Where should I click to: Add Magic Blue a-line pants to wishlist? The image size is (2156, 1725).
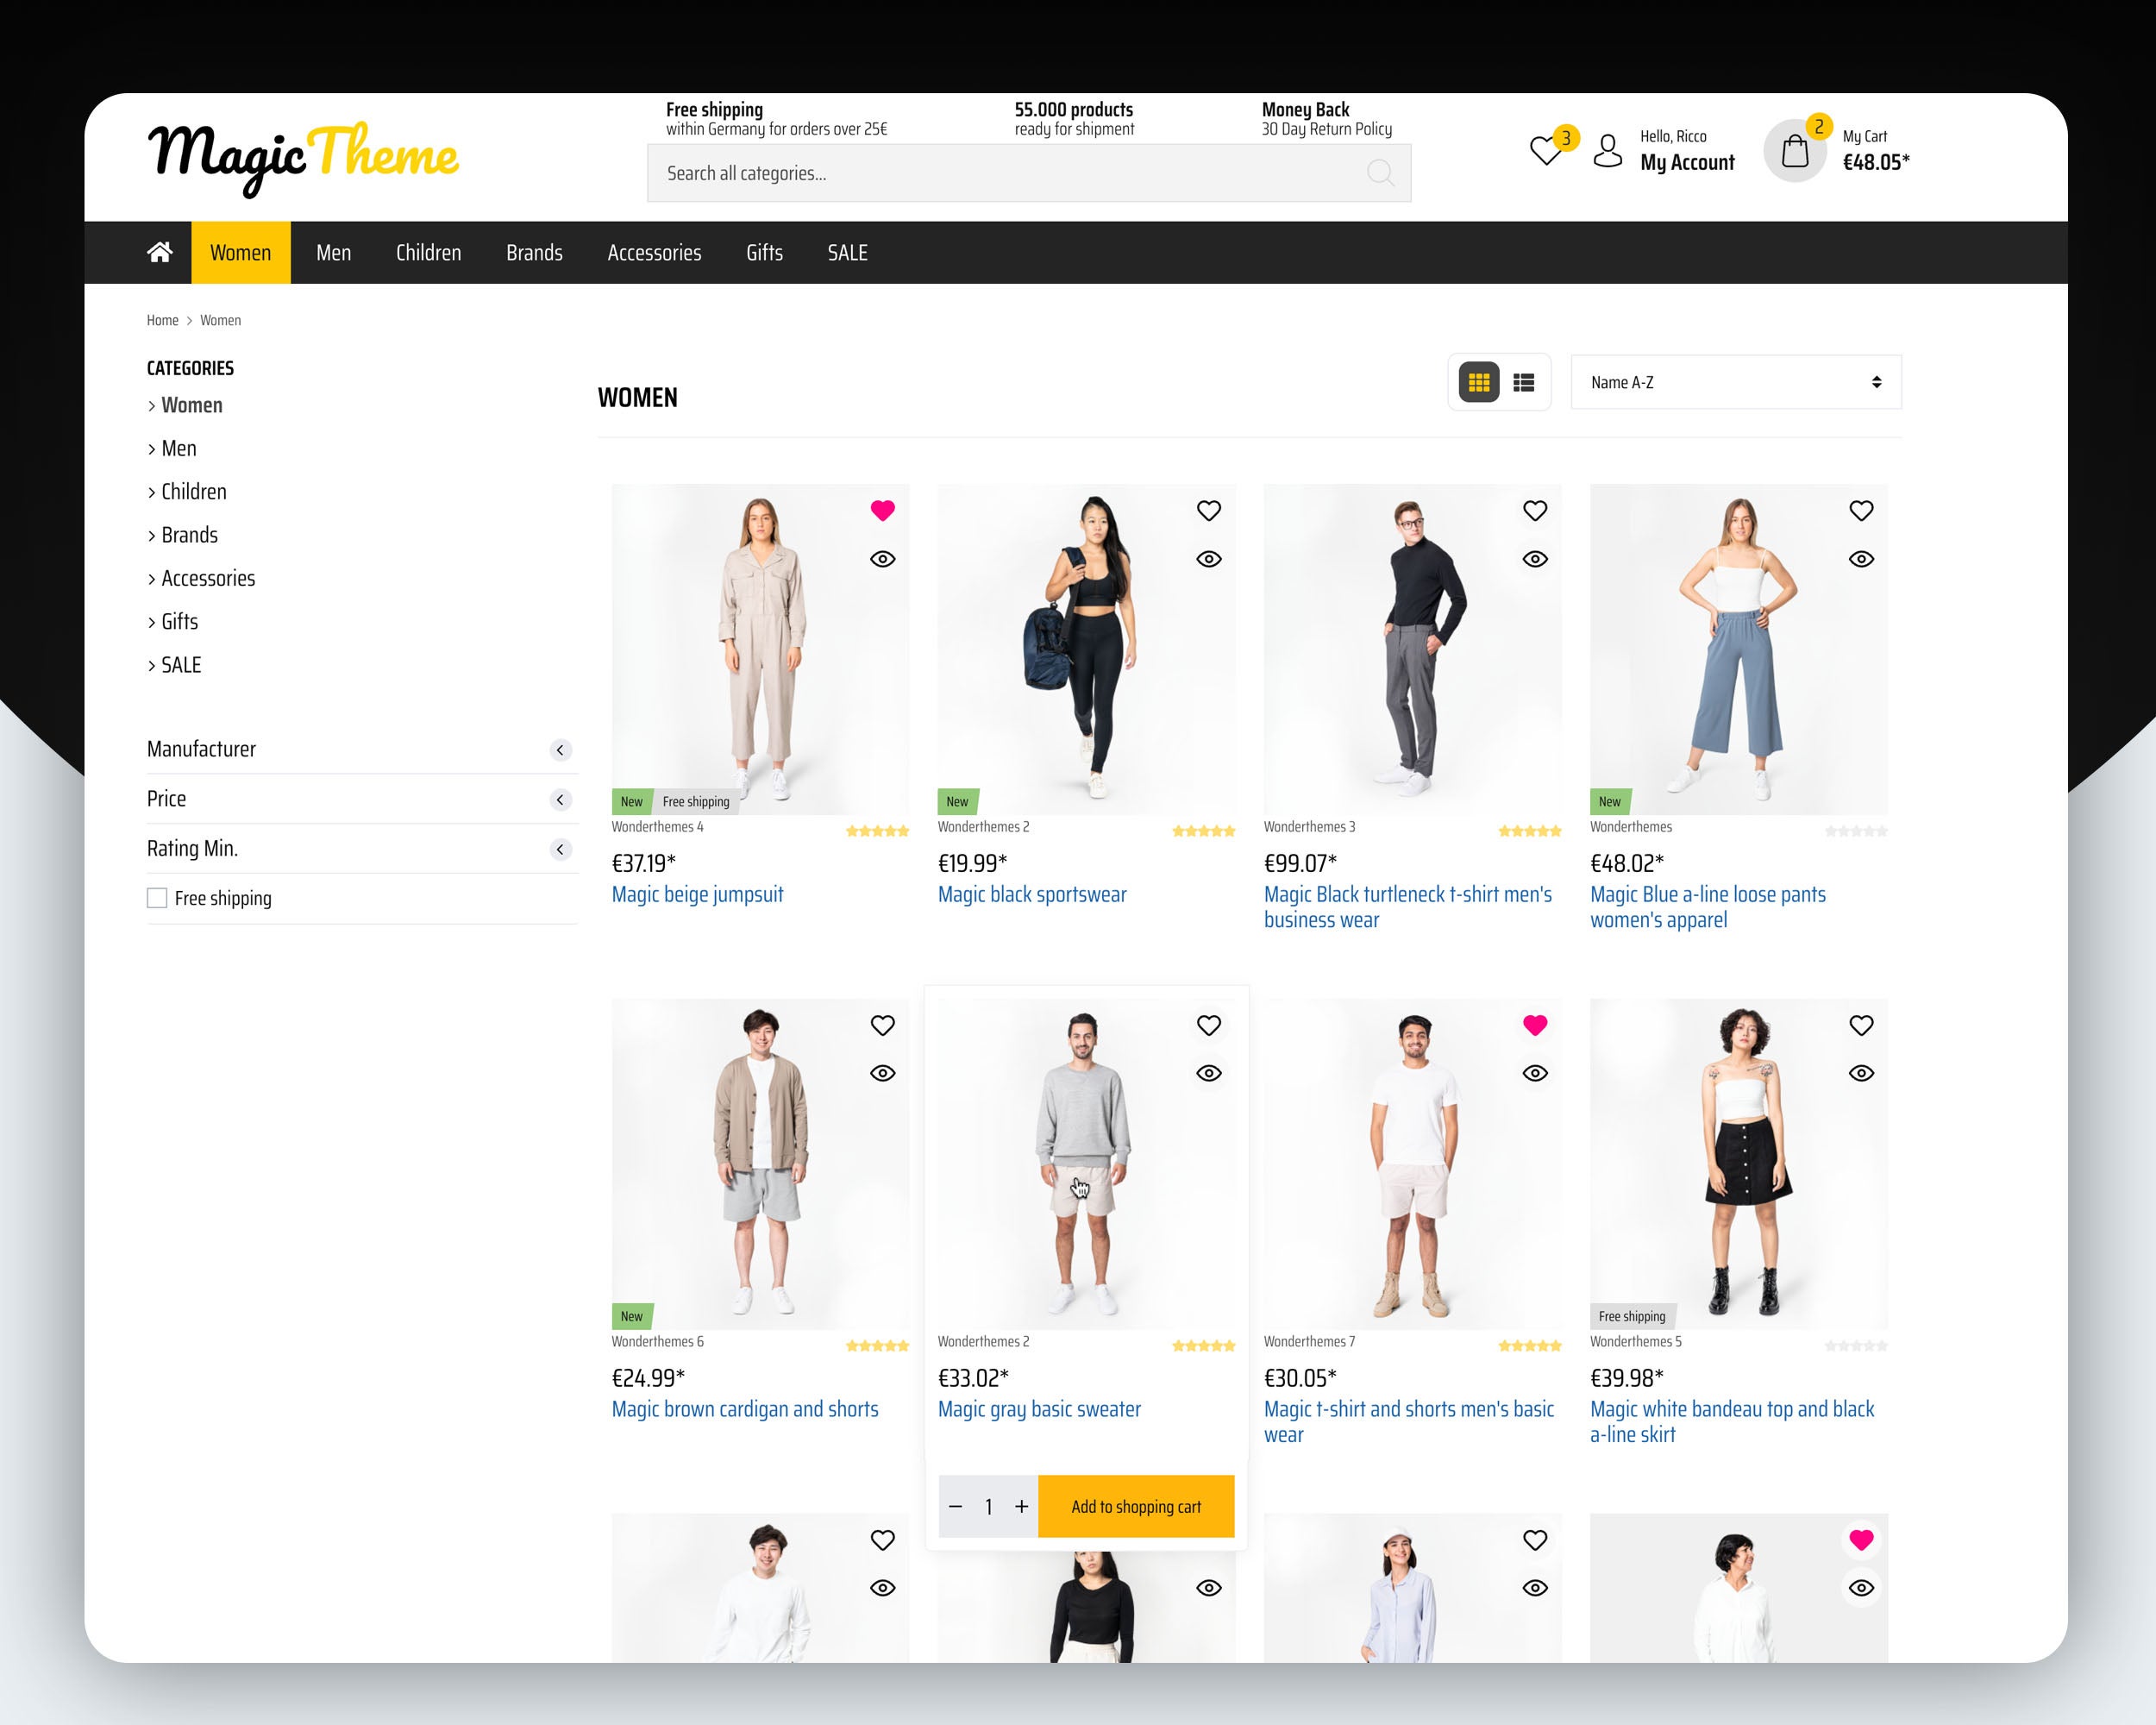[1861, 510]
